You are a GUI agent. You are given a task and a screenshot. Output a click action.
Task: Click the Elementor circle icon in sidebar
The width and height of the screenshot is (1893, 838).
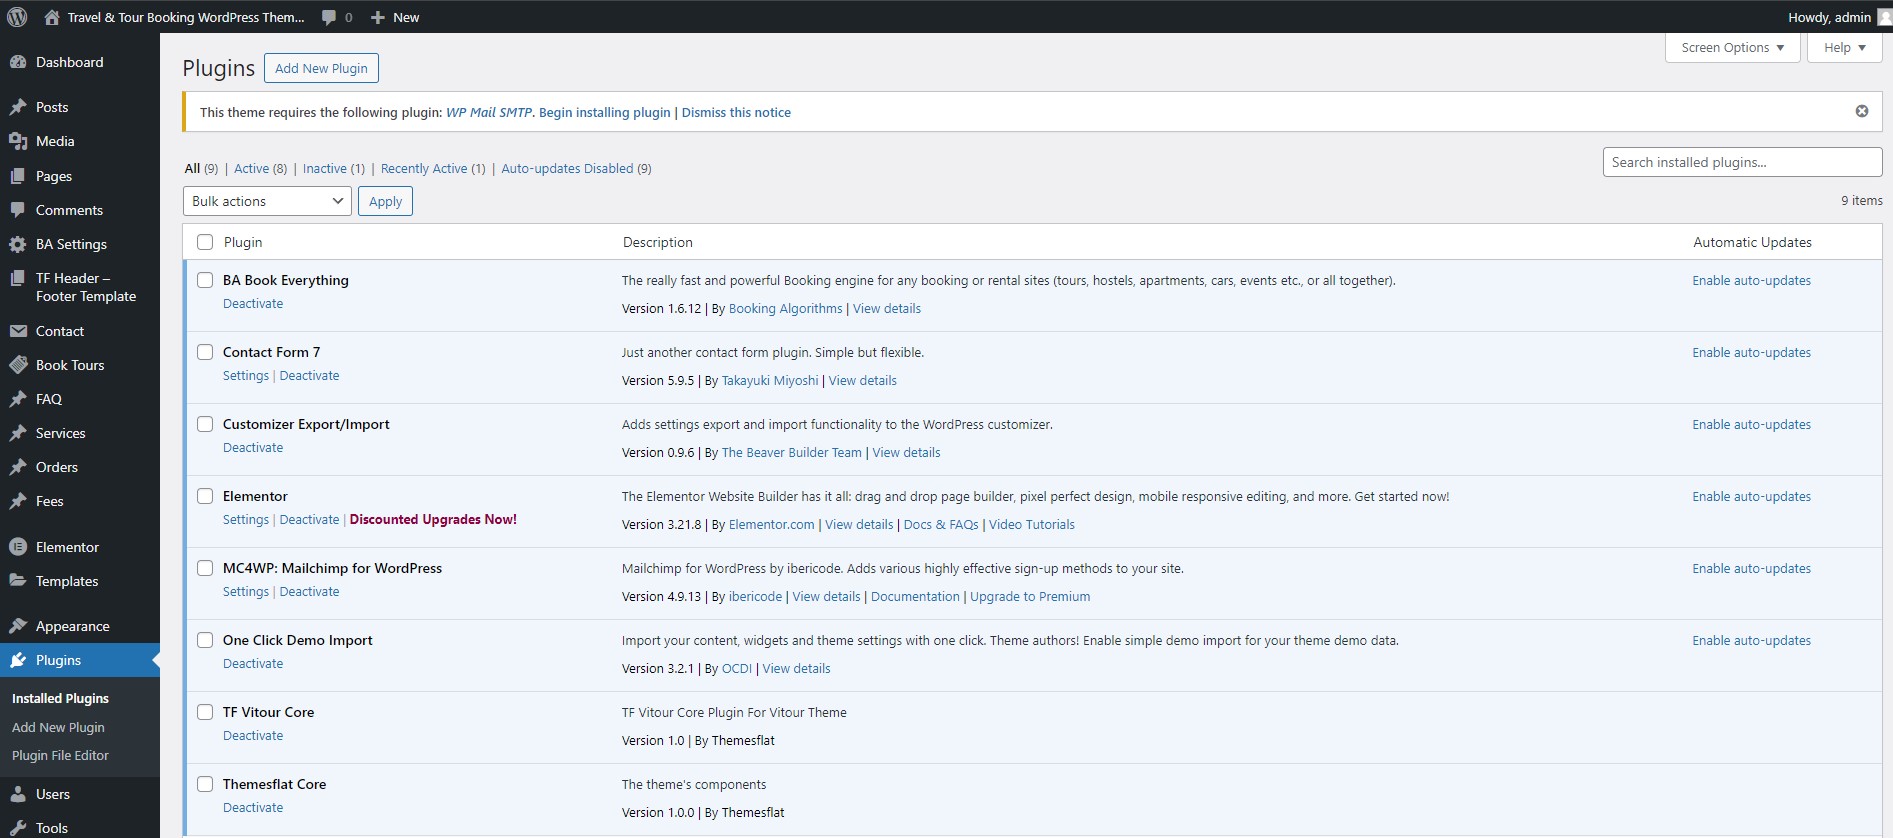(x=18, y=547)
